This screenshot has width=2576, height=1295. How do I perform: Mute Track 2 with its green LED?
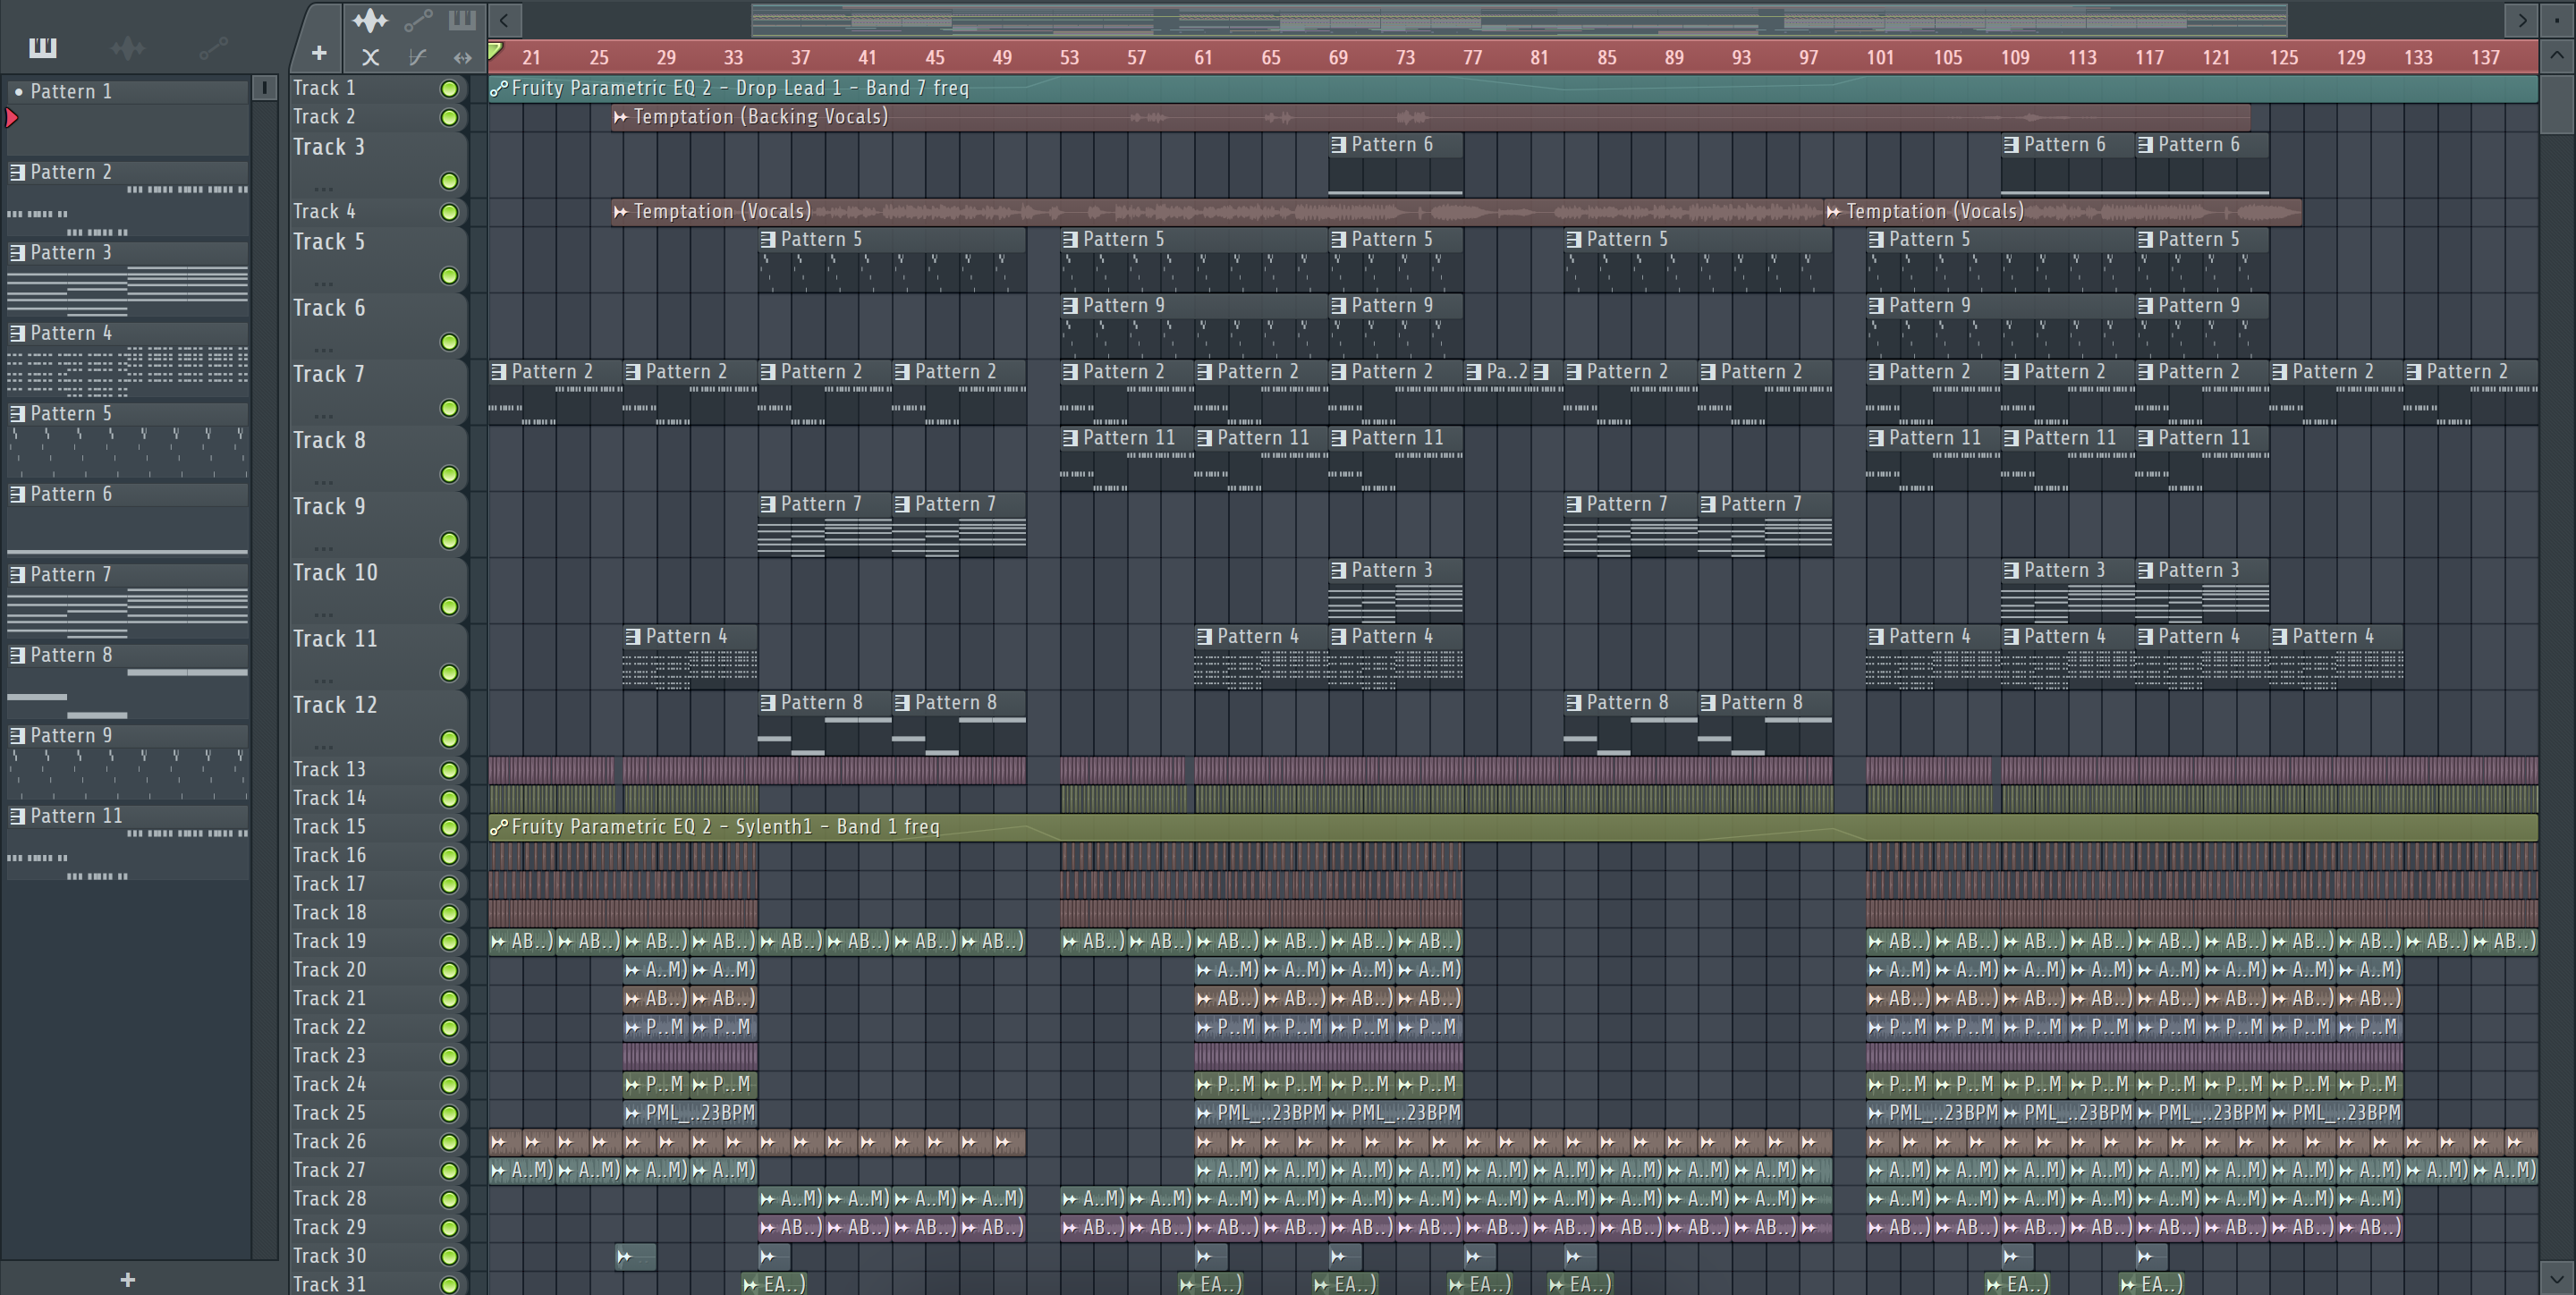point(450,118)
